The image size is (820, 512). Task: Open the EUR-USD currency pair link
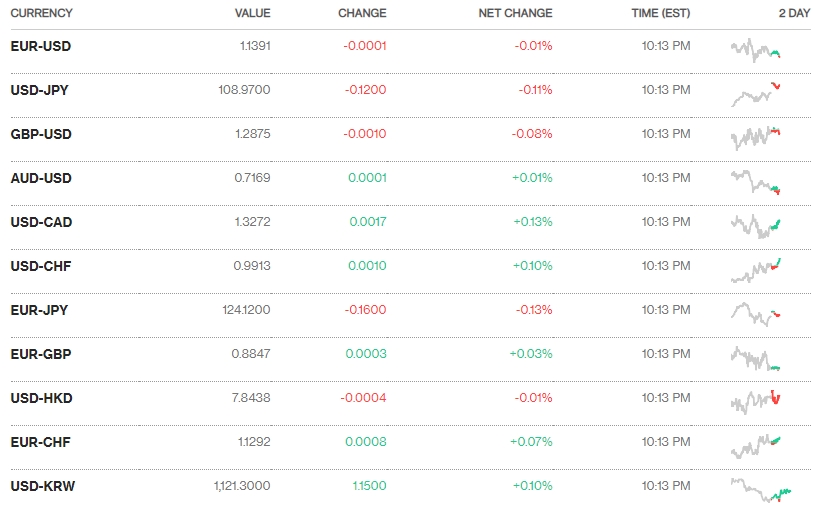[40, 46]
